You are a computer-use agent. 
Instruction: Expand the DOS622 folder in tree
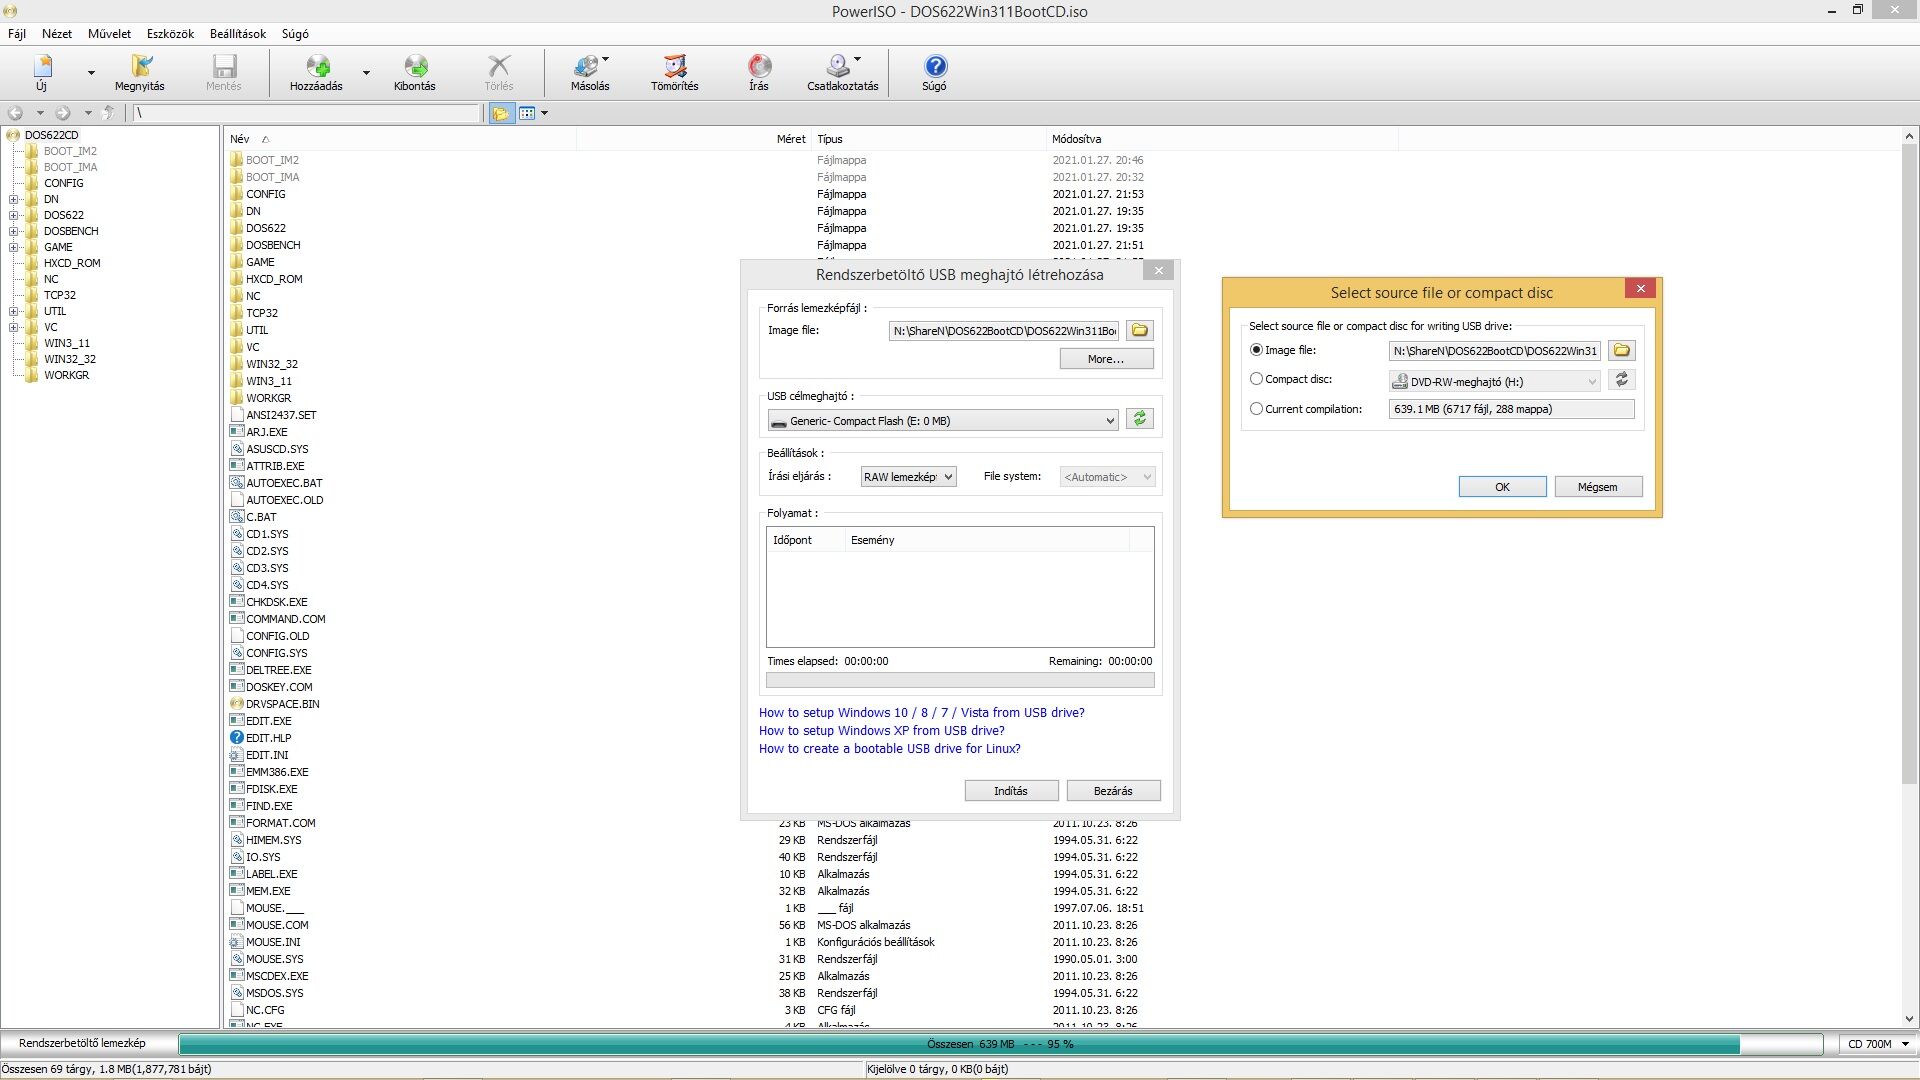[14, 215]
